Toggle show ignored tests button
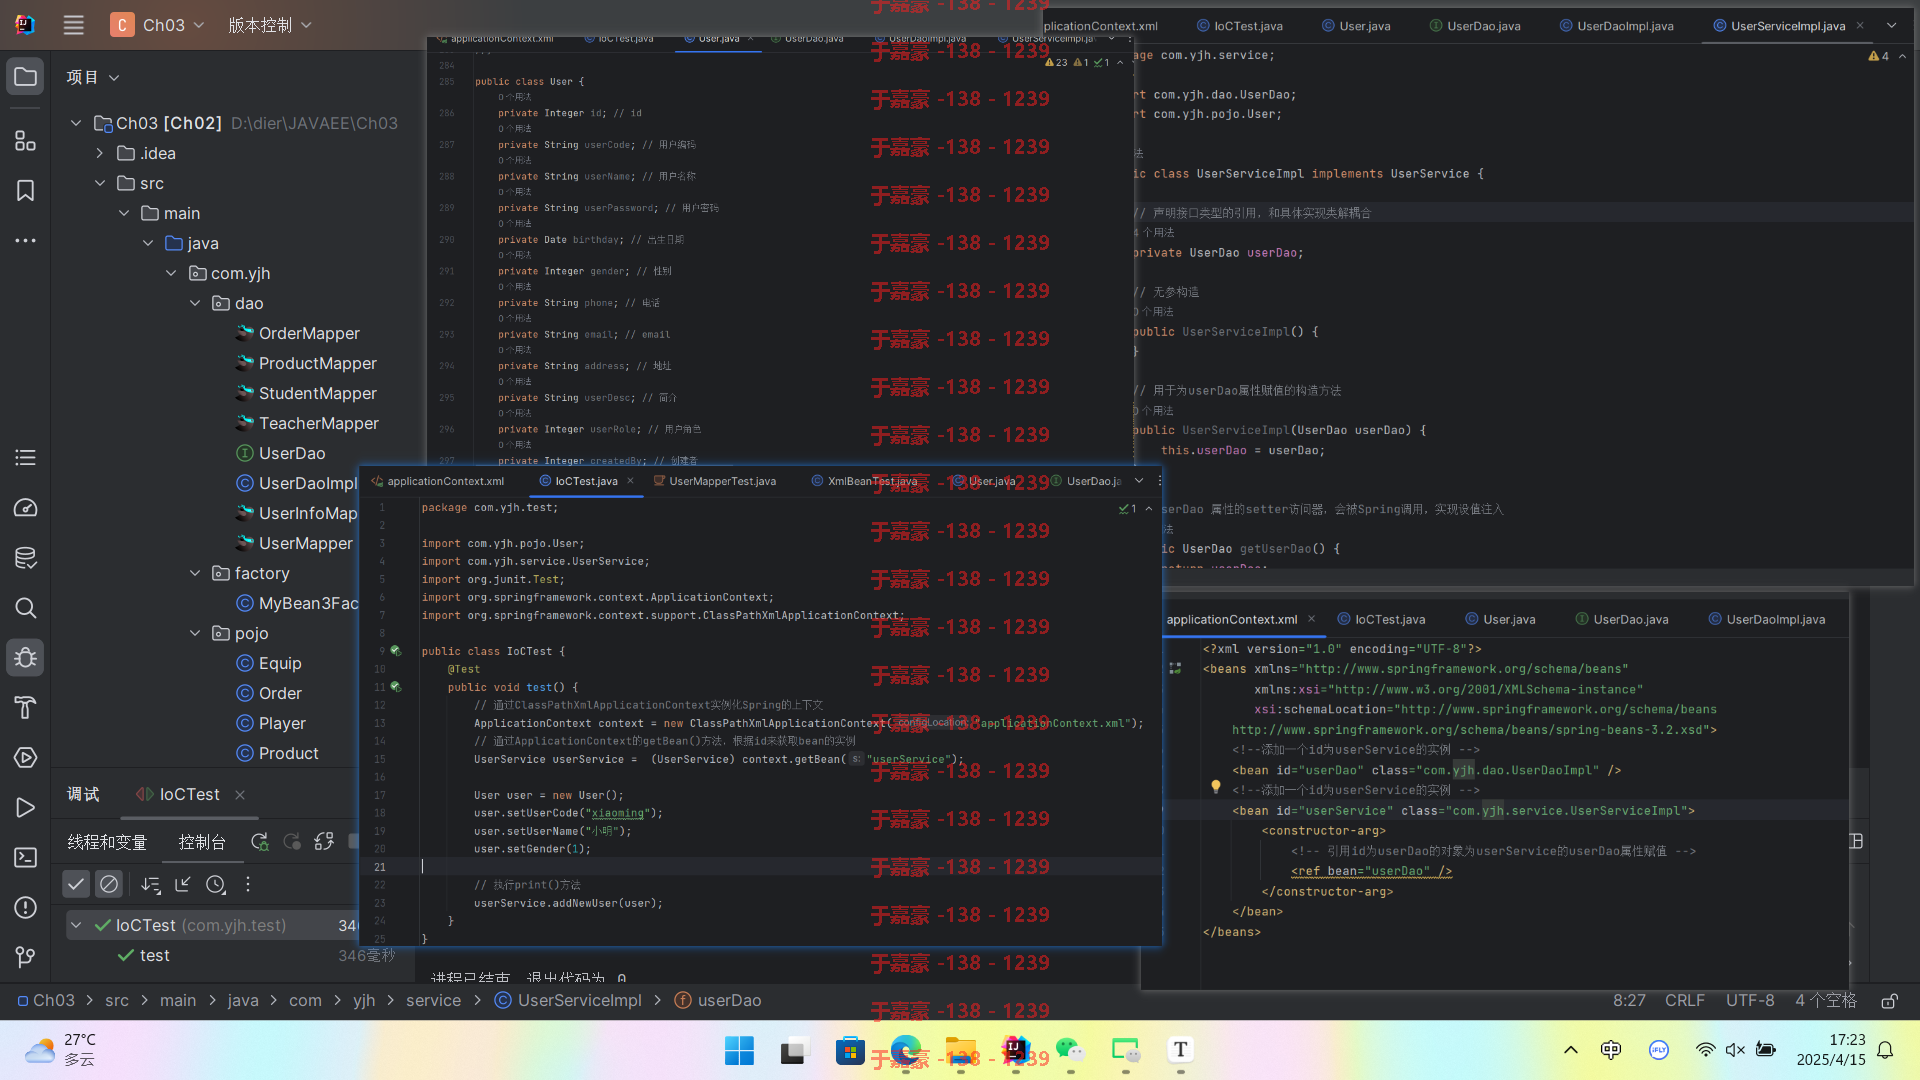 click(x=109, y=884)
